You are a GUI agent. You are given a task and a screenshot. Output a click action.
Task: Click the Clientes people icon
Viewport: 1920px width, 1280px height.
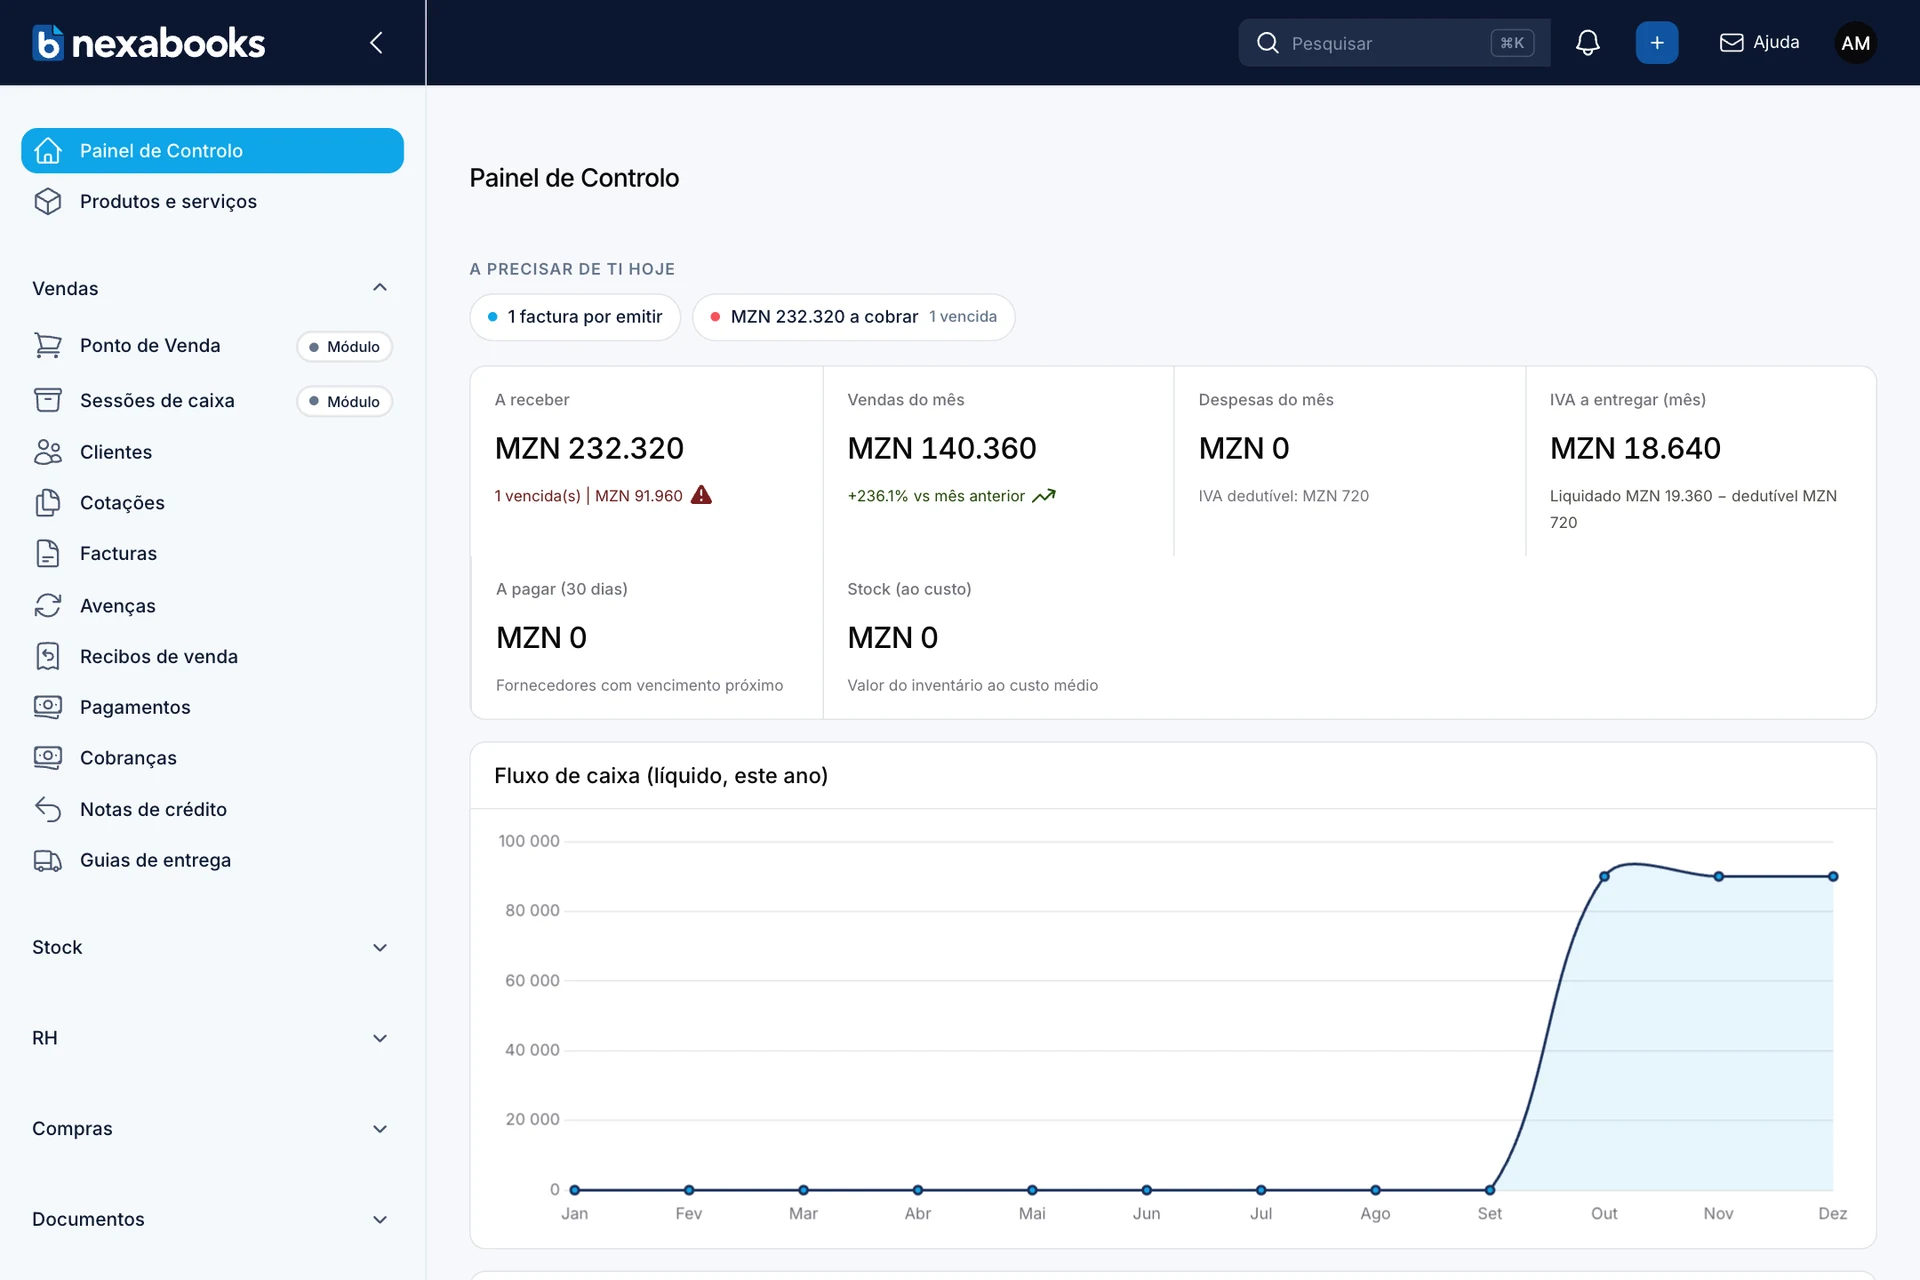pyautogui.click(x=48, y=452)
